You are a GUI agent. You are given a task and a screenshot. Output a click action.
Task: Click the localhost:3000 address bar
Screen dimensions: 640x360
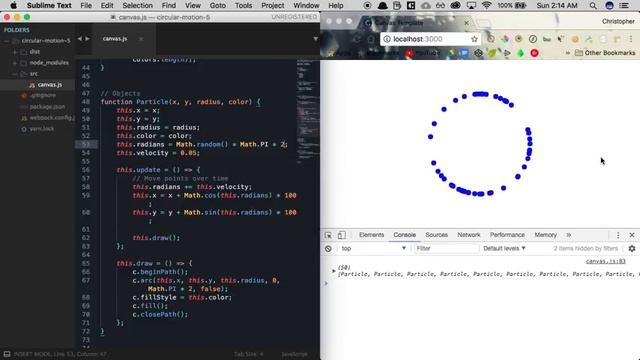pos(430,39)
